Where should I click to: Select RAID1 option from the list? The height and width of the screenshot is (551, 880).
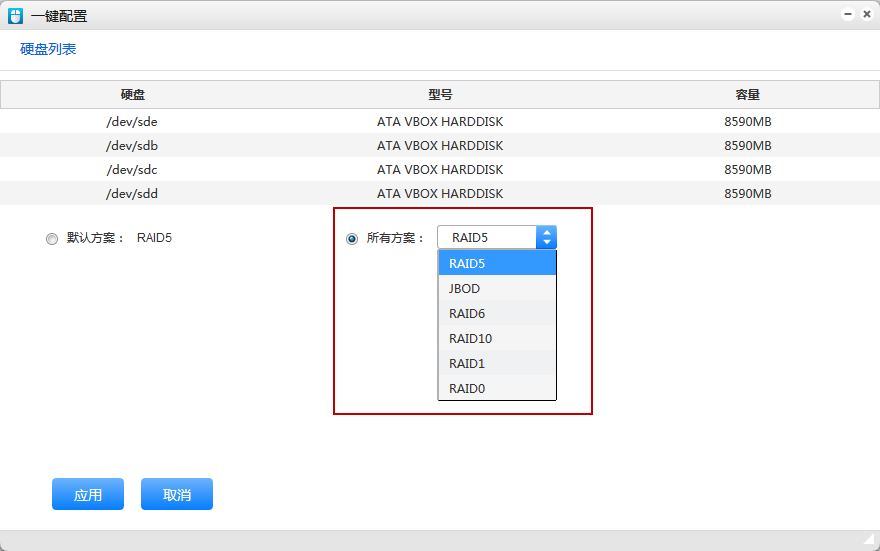pos(496,364)
